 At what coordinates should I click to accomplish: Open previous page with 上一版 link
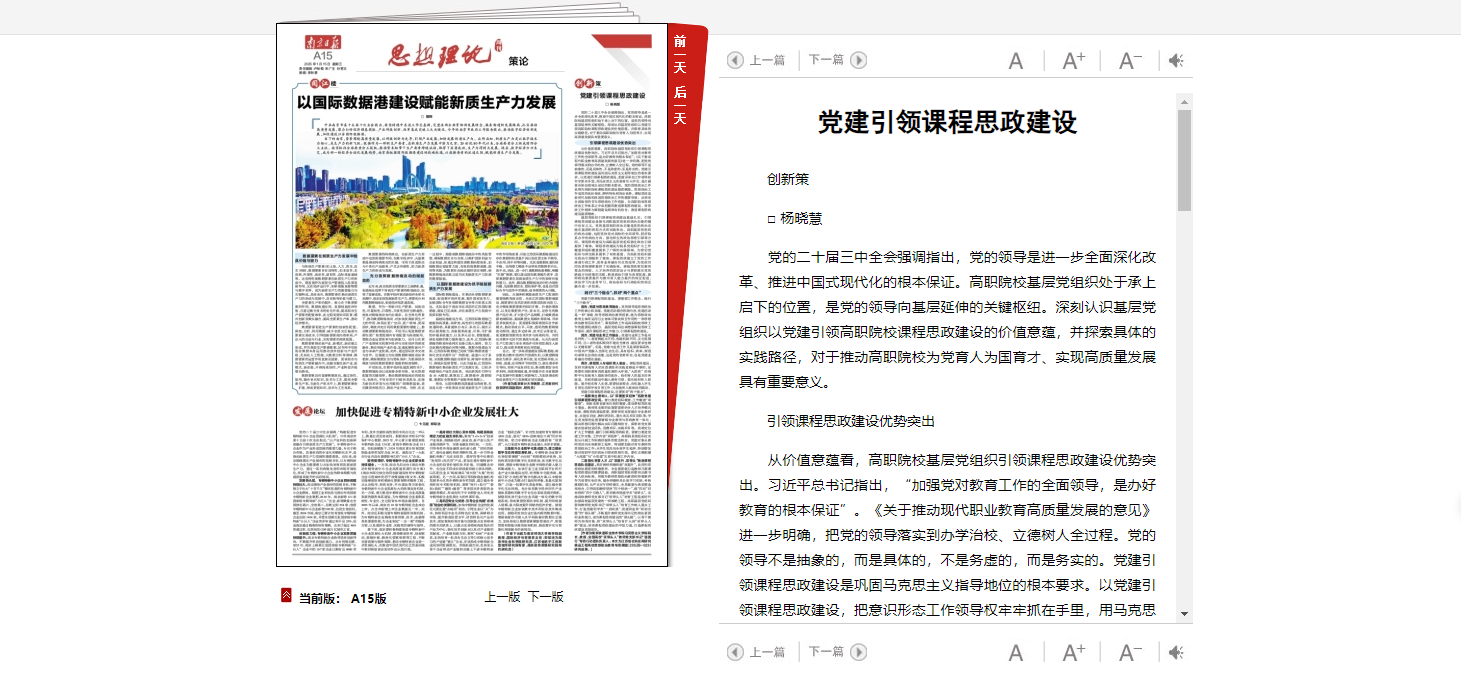point(502,597)
